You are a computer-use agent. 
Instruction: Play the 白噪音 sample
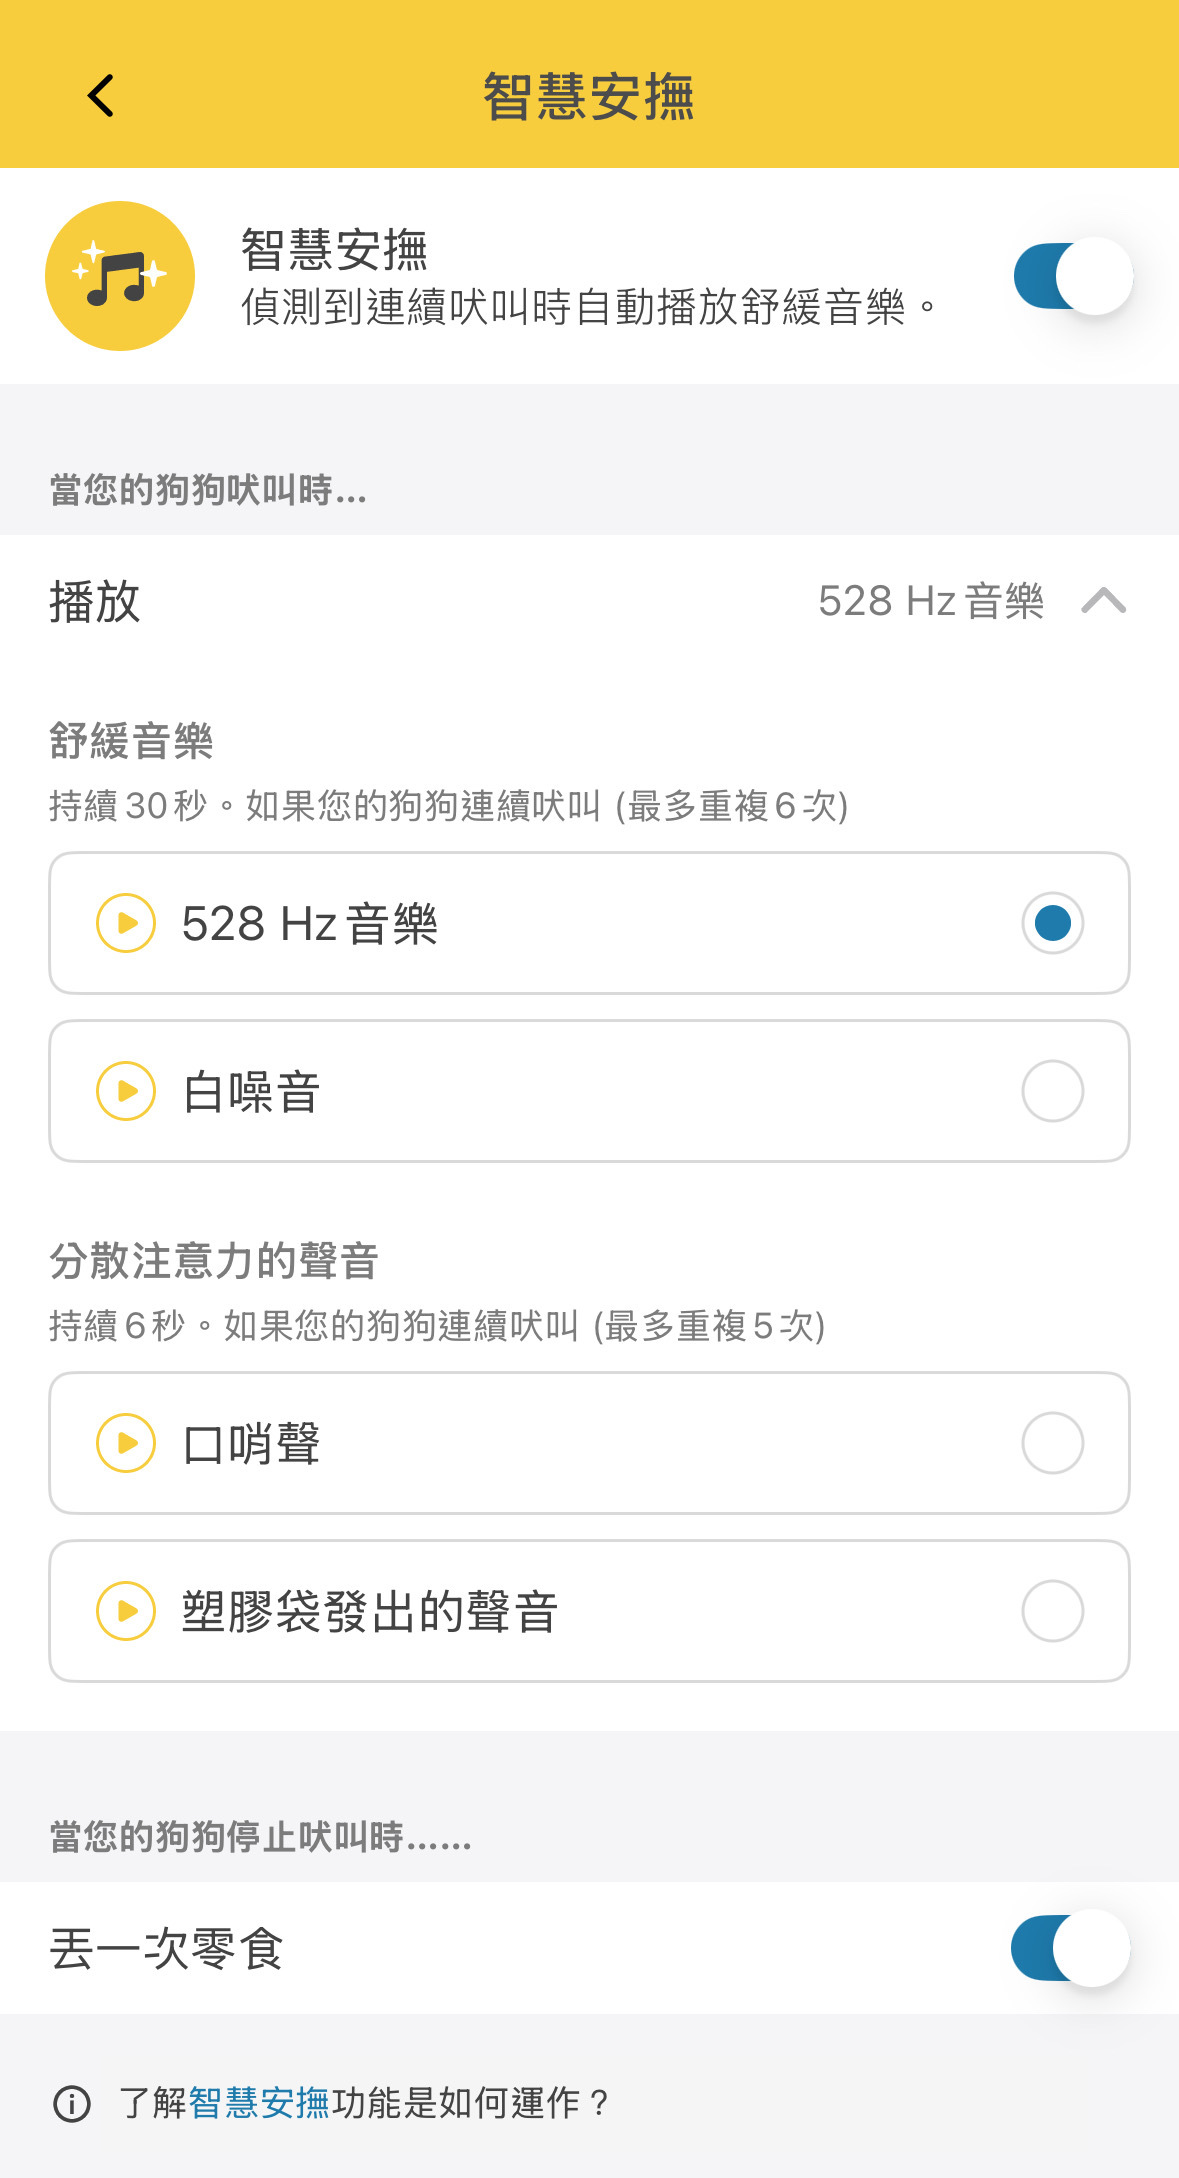point(126,1090)
